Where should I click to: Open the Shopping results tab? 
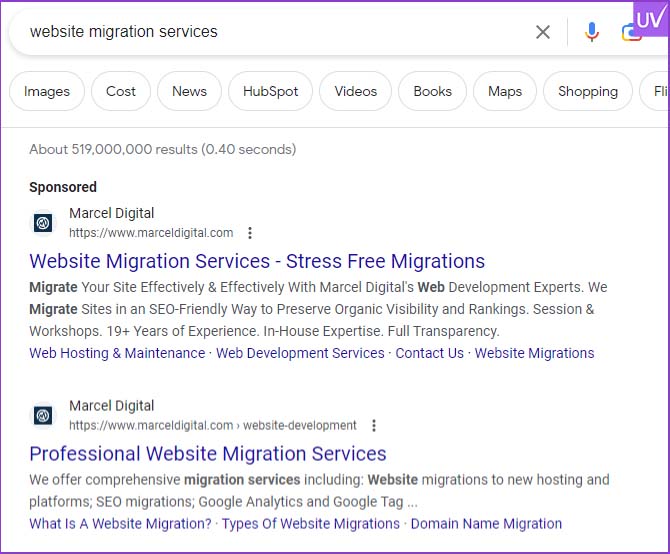pyautogui.click(x=587, y=91)
